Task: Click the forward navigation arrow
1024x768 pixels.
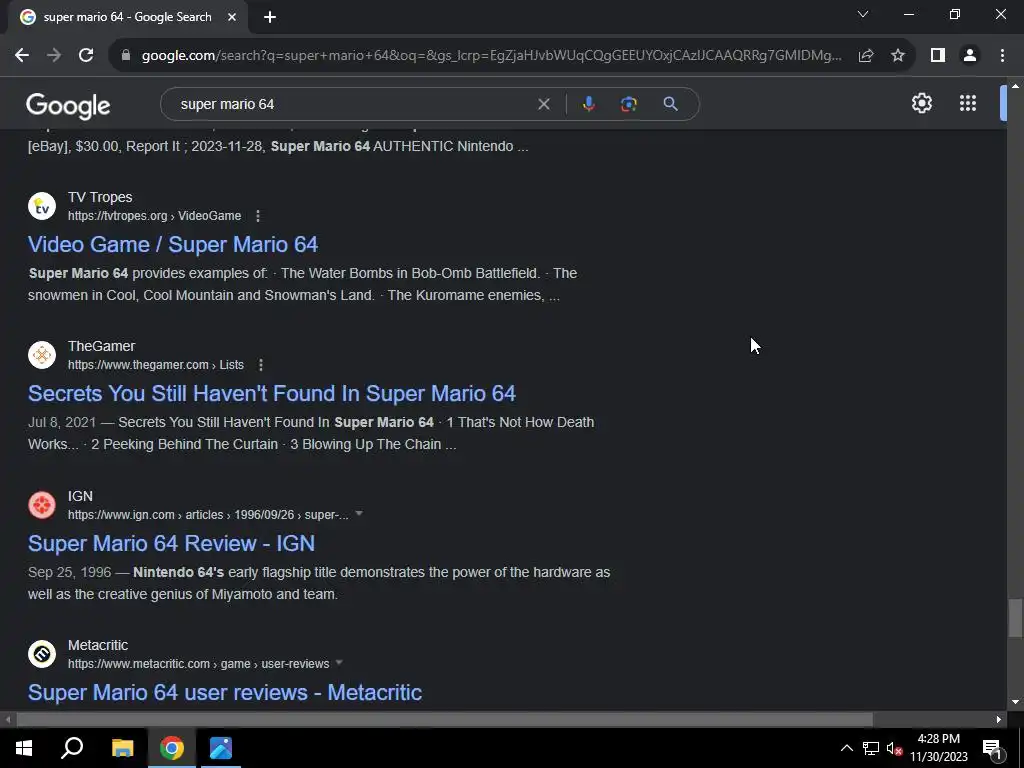Action: tap(54, 56)
